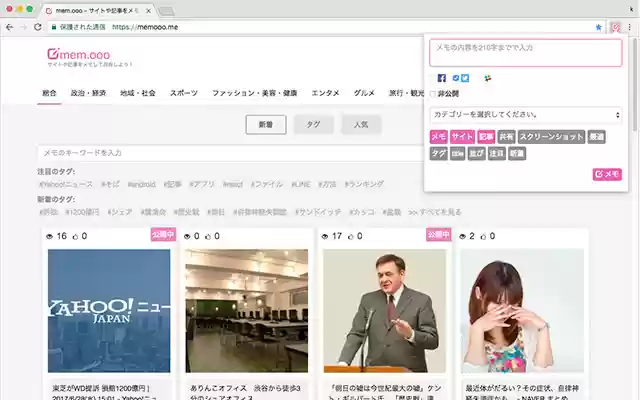Viewport: 640px width, 400px height.
Task: Click the address bar URL memooo.me
Action: point(145,27)
